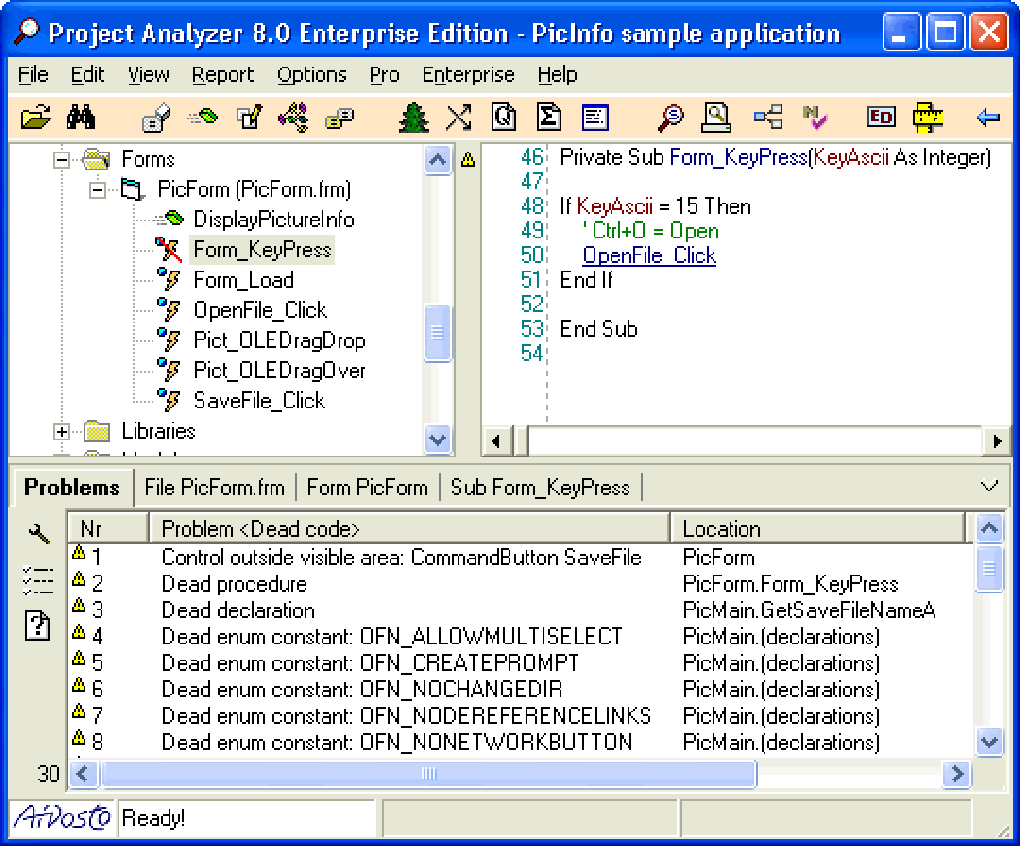Select Pict_OLEDragOver in the tree
1020x846 pixels.
[280, 371]
